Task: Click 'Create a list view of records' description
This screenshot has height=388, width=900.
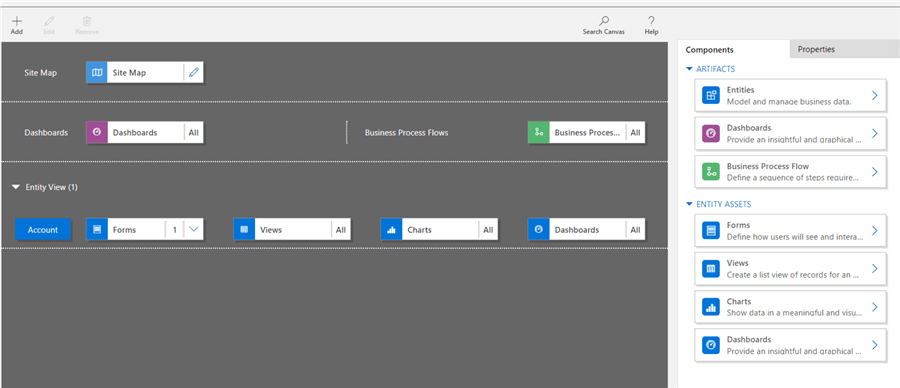Action: 793,275
